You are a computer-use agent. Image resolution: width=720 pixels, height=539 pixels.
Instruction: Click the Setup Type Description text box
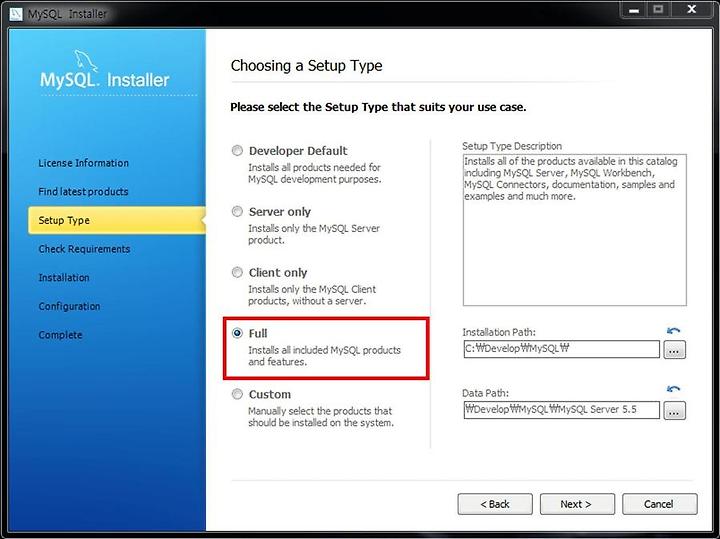pos(574,230)
